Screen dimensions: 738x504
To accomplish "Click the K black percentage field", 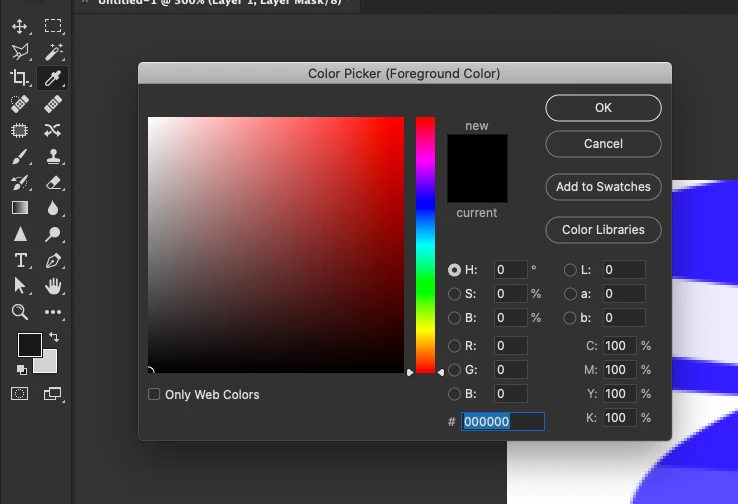I will 620,417.
